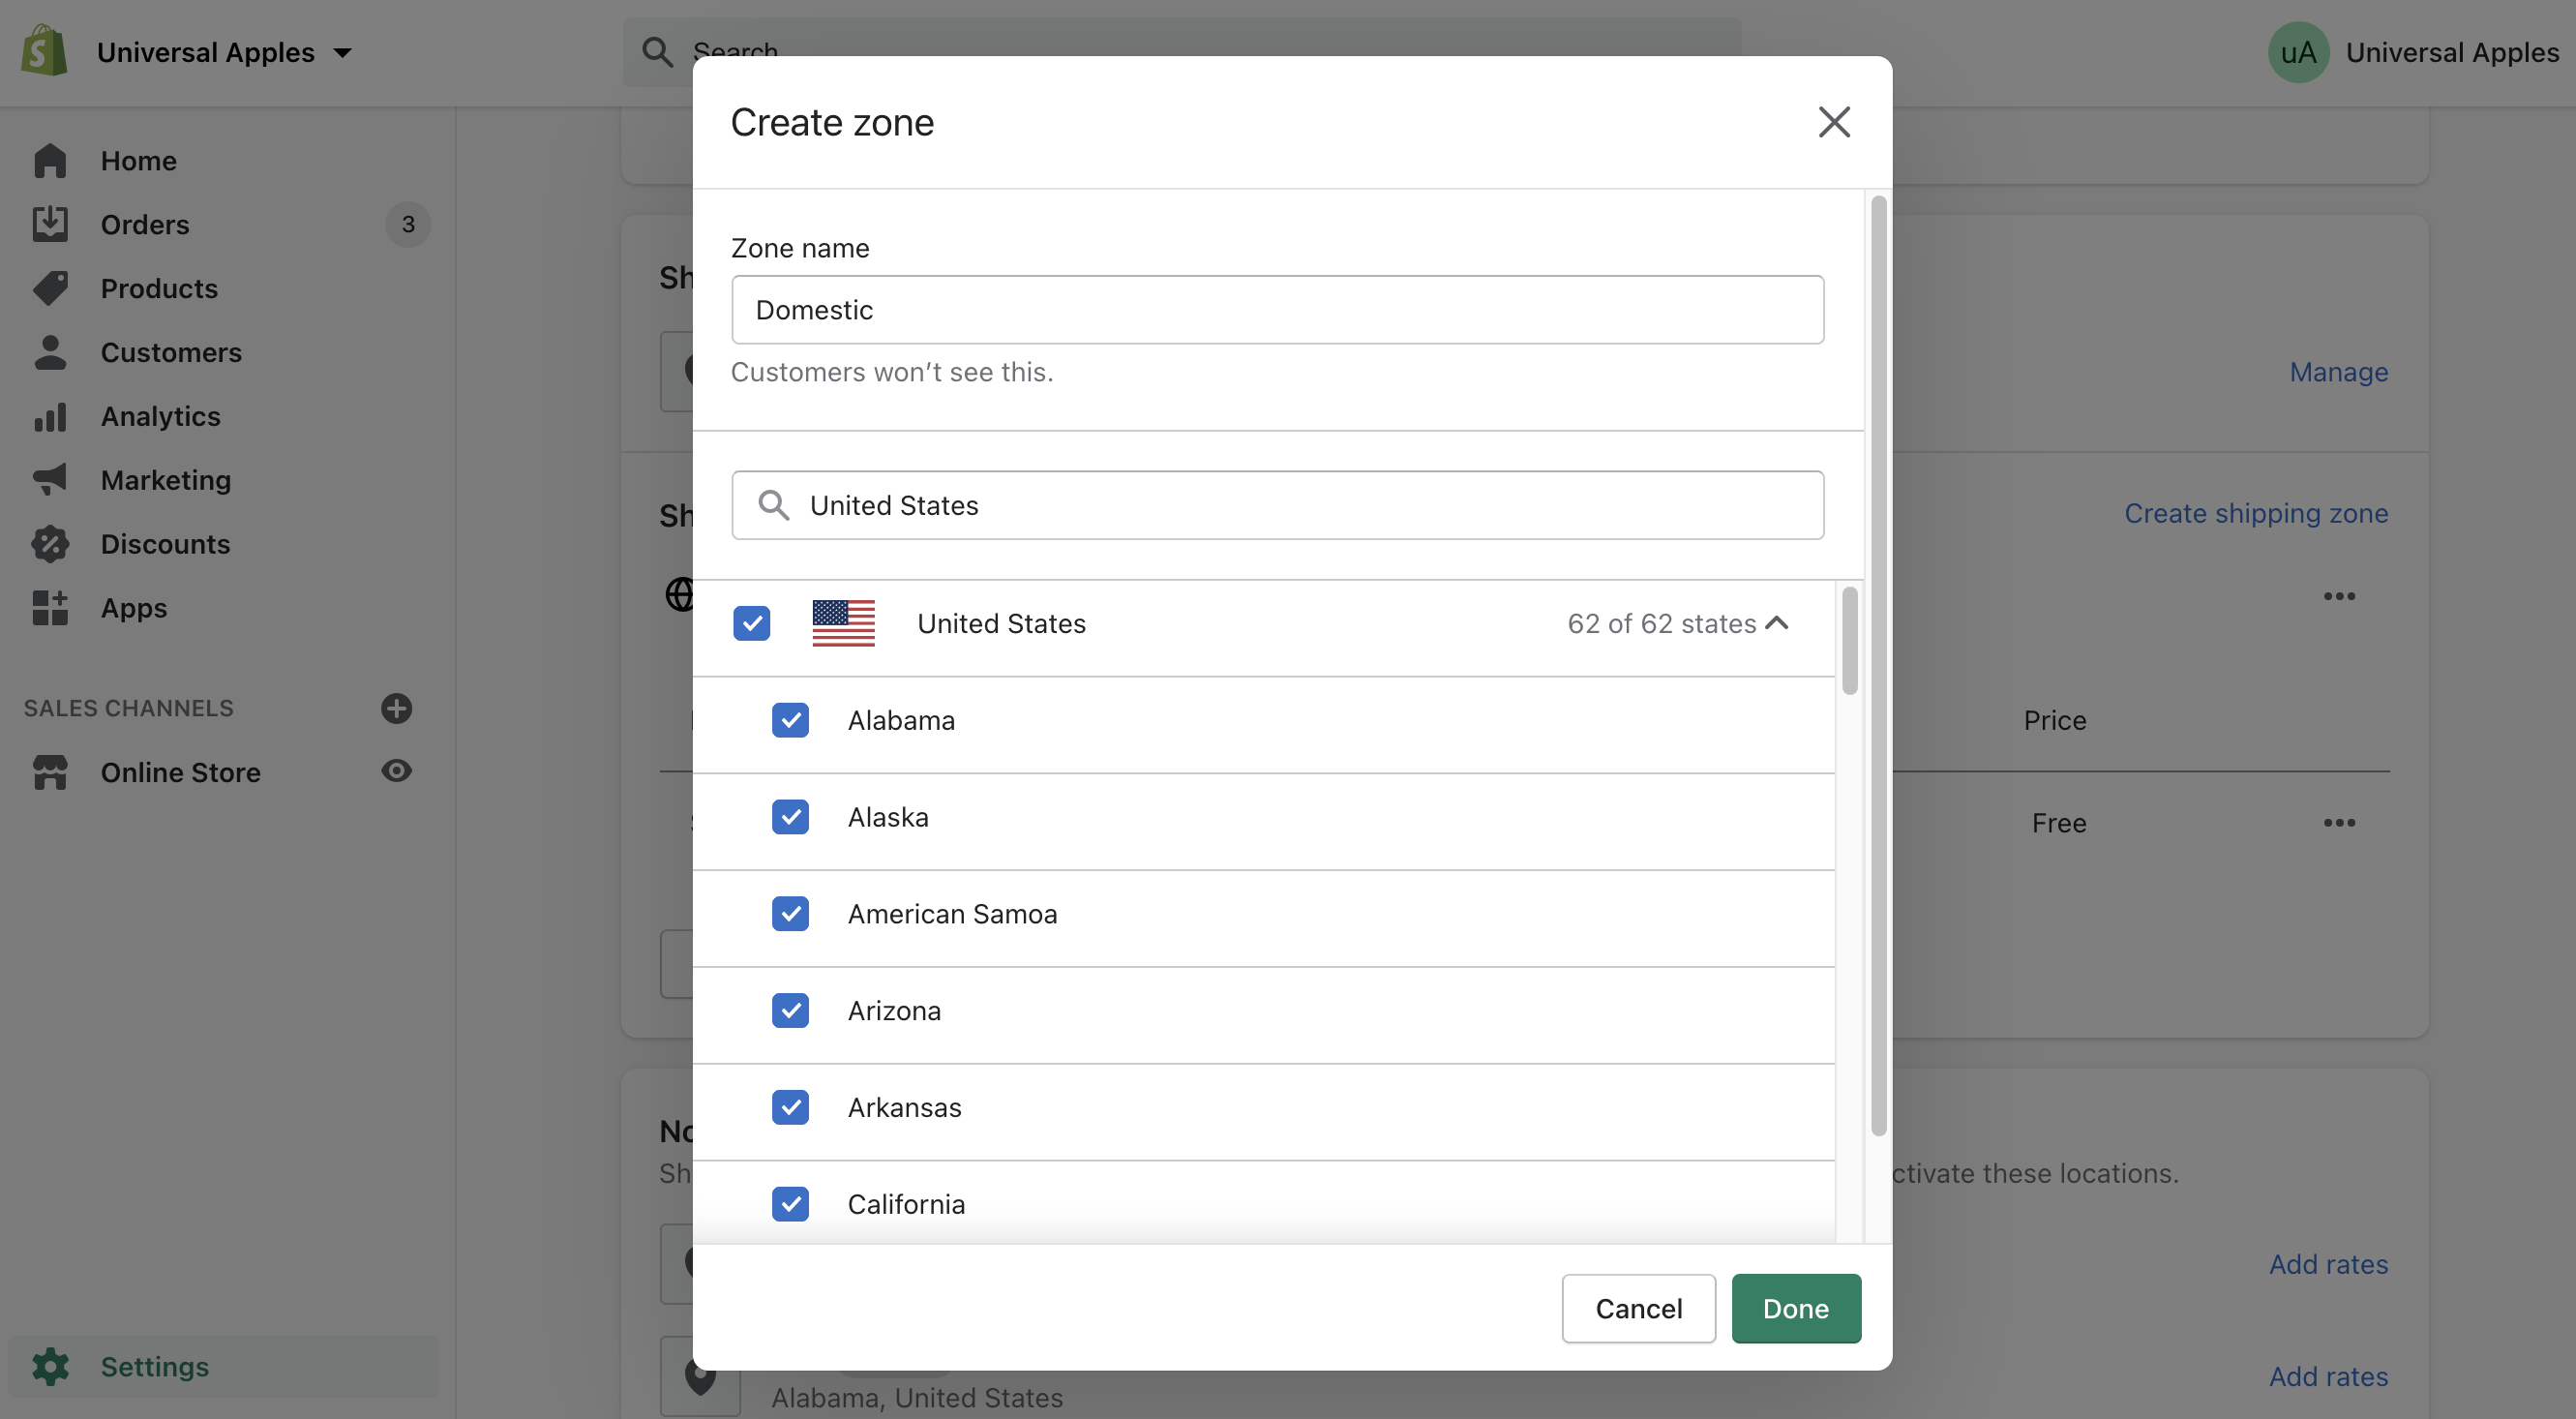
Task: Uncheck the Alabama checkbox
Action: coord(790,720)
